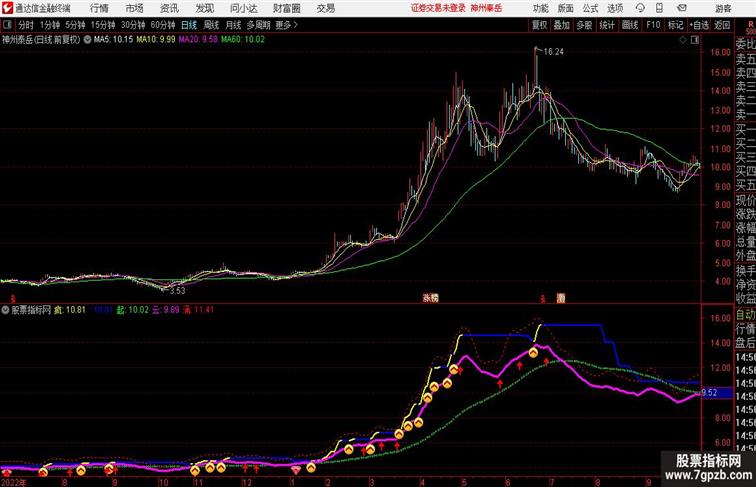
Task: Click the 返回 back button
Action: 722,25
